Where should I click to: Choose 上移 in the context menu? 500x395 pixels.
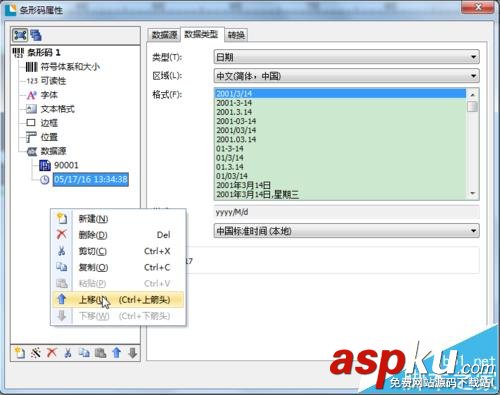tap(118, 300)
